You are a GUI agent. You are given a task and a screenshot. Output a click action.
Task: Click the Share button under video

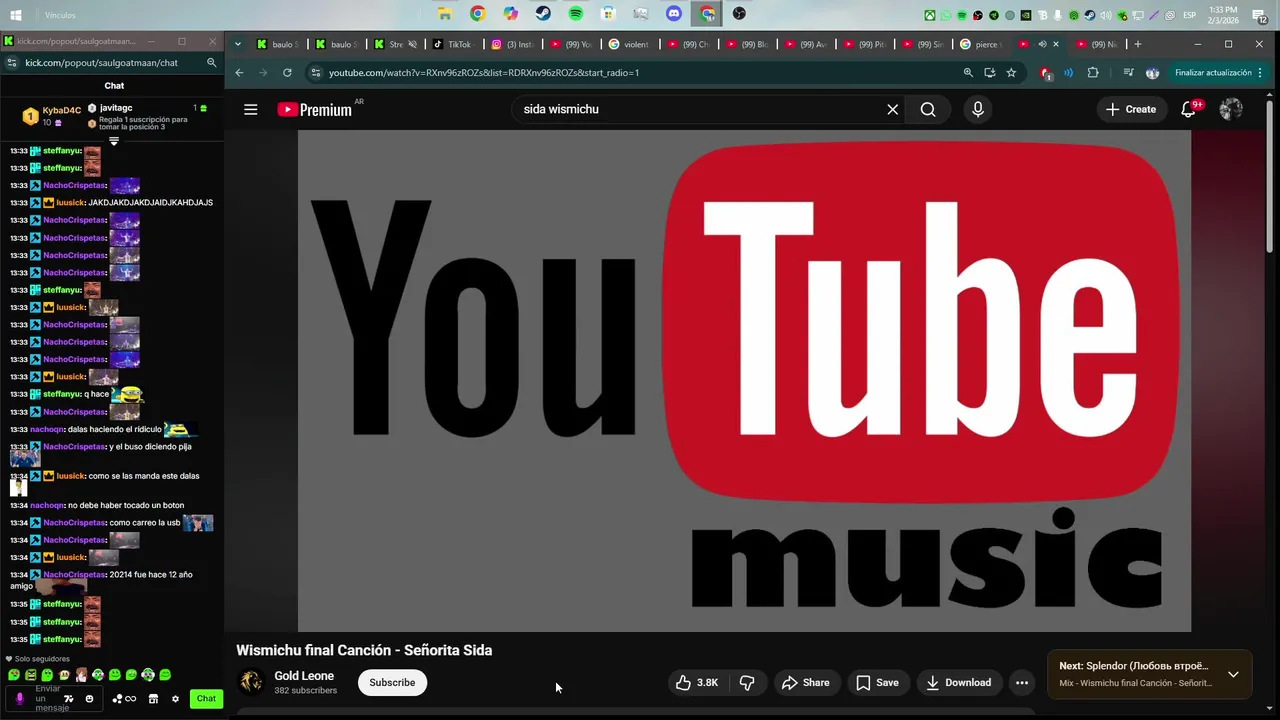click(x=806, y=683)
